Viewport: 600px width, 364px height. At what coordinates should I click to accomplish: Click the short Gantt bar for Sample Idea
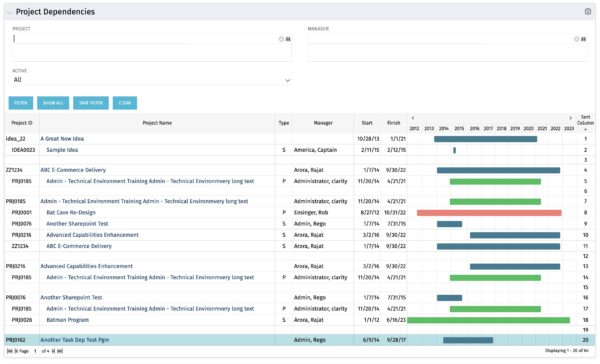pyautogui.click(x=455, y=150)
